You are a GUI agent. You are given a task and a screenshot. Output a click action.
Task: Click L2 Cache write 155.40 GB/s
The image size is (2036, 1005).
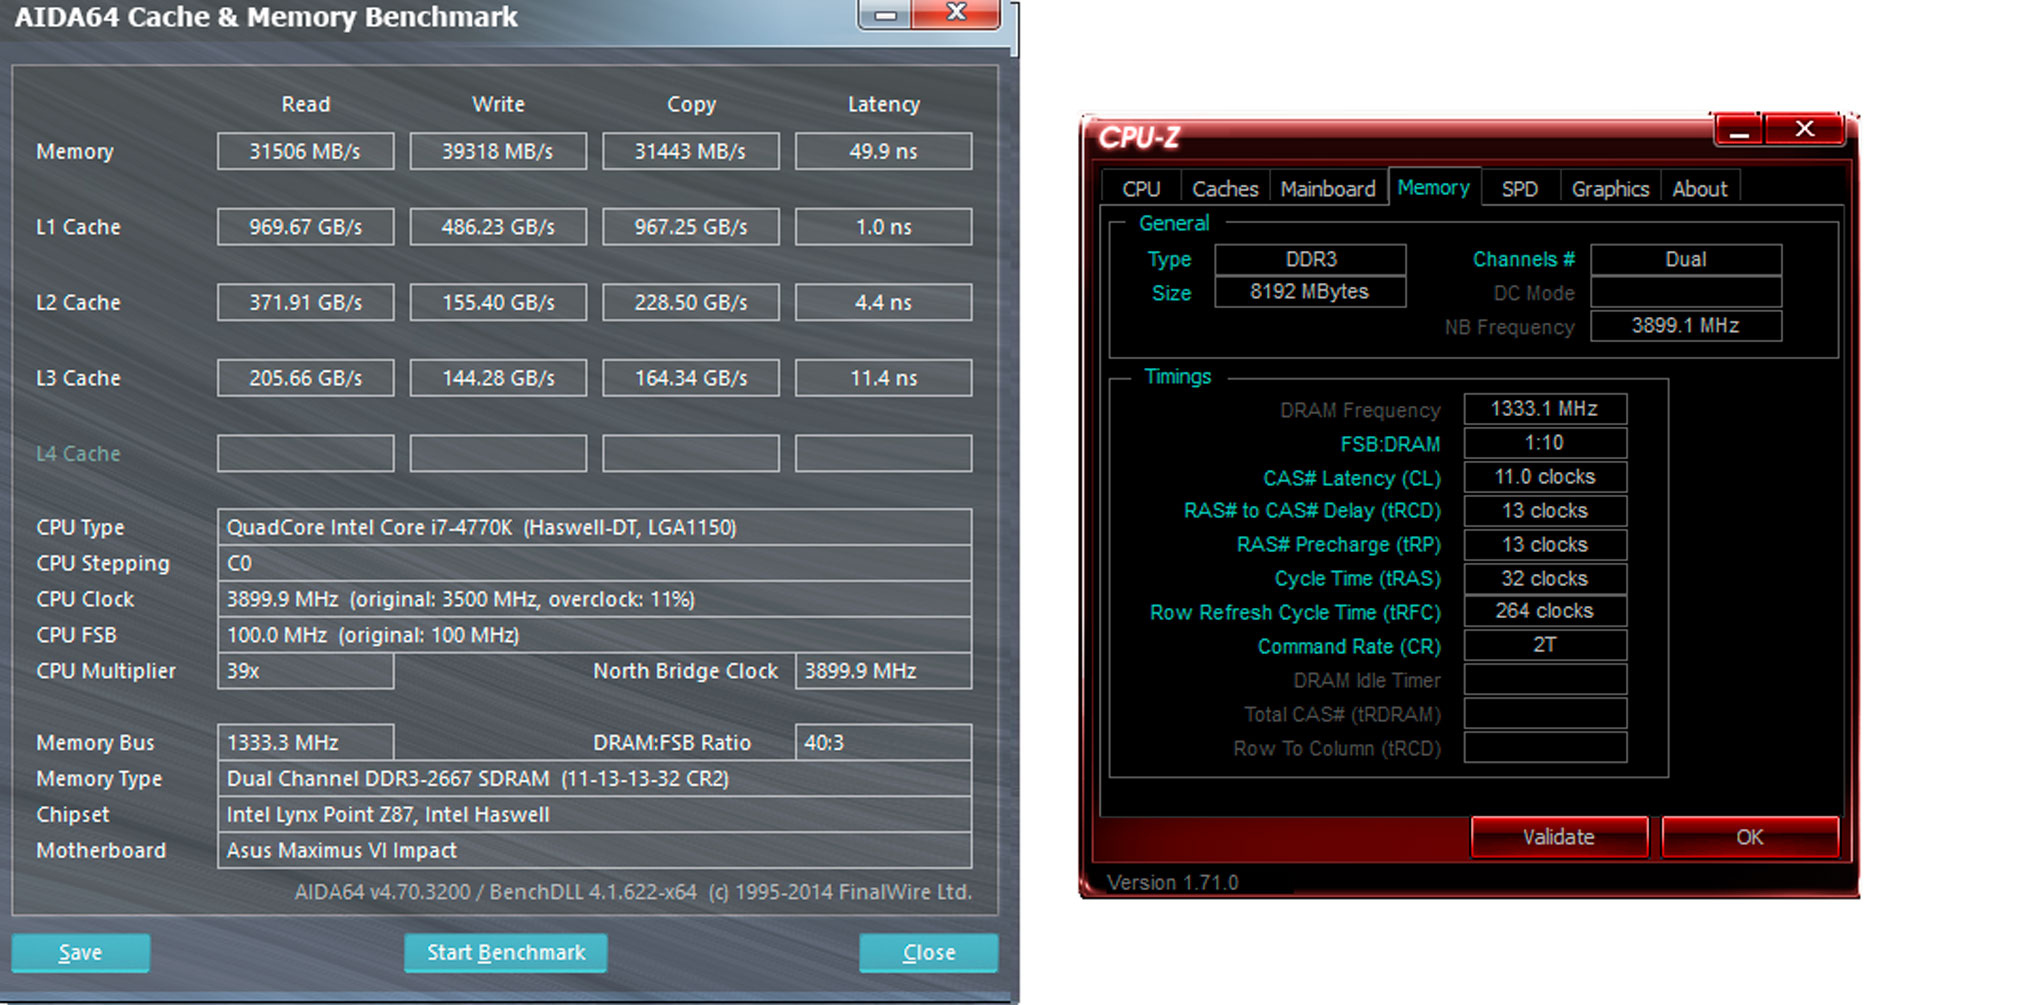pos(498,302)
